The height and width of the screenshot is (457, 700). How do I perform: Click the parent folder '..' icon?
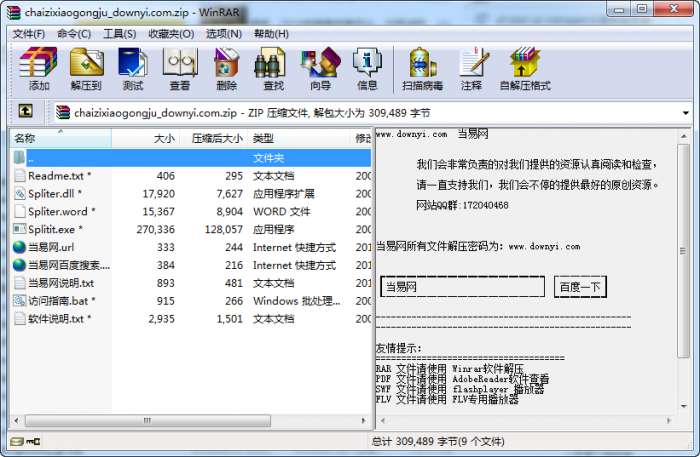click(x=20, y=158)
